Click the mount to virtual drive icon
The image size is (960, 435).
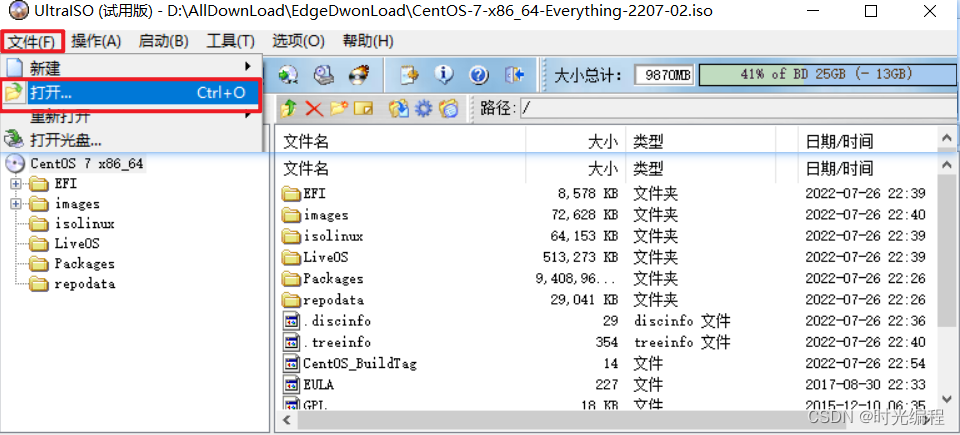[x=323, y=75]
